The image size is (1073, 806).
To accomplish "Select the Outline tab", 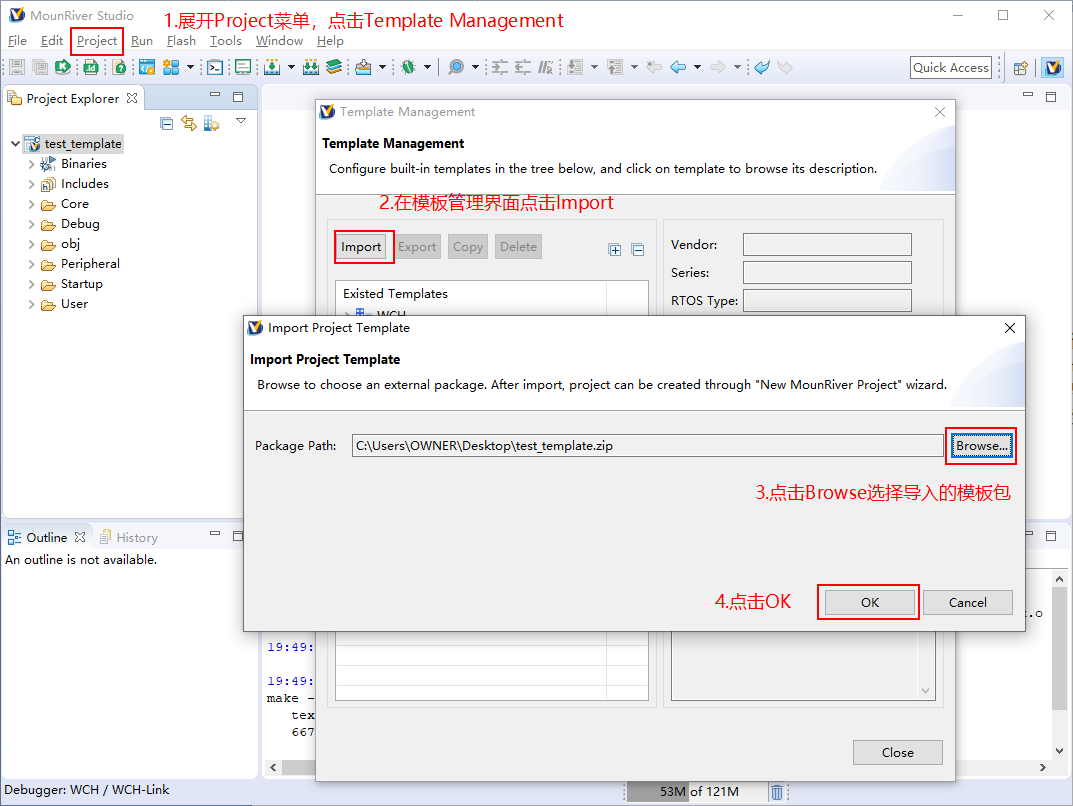I will (x=47, y=538).
